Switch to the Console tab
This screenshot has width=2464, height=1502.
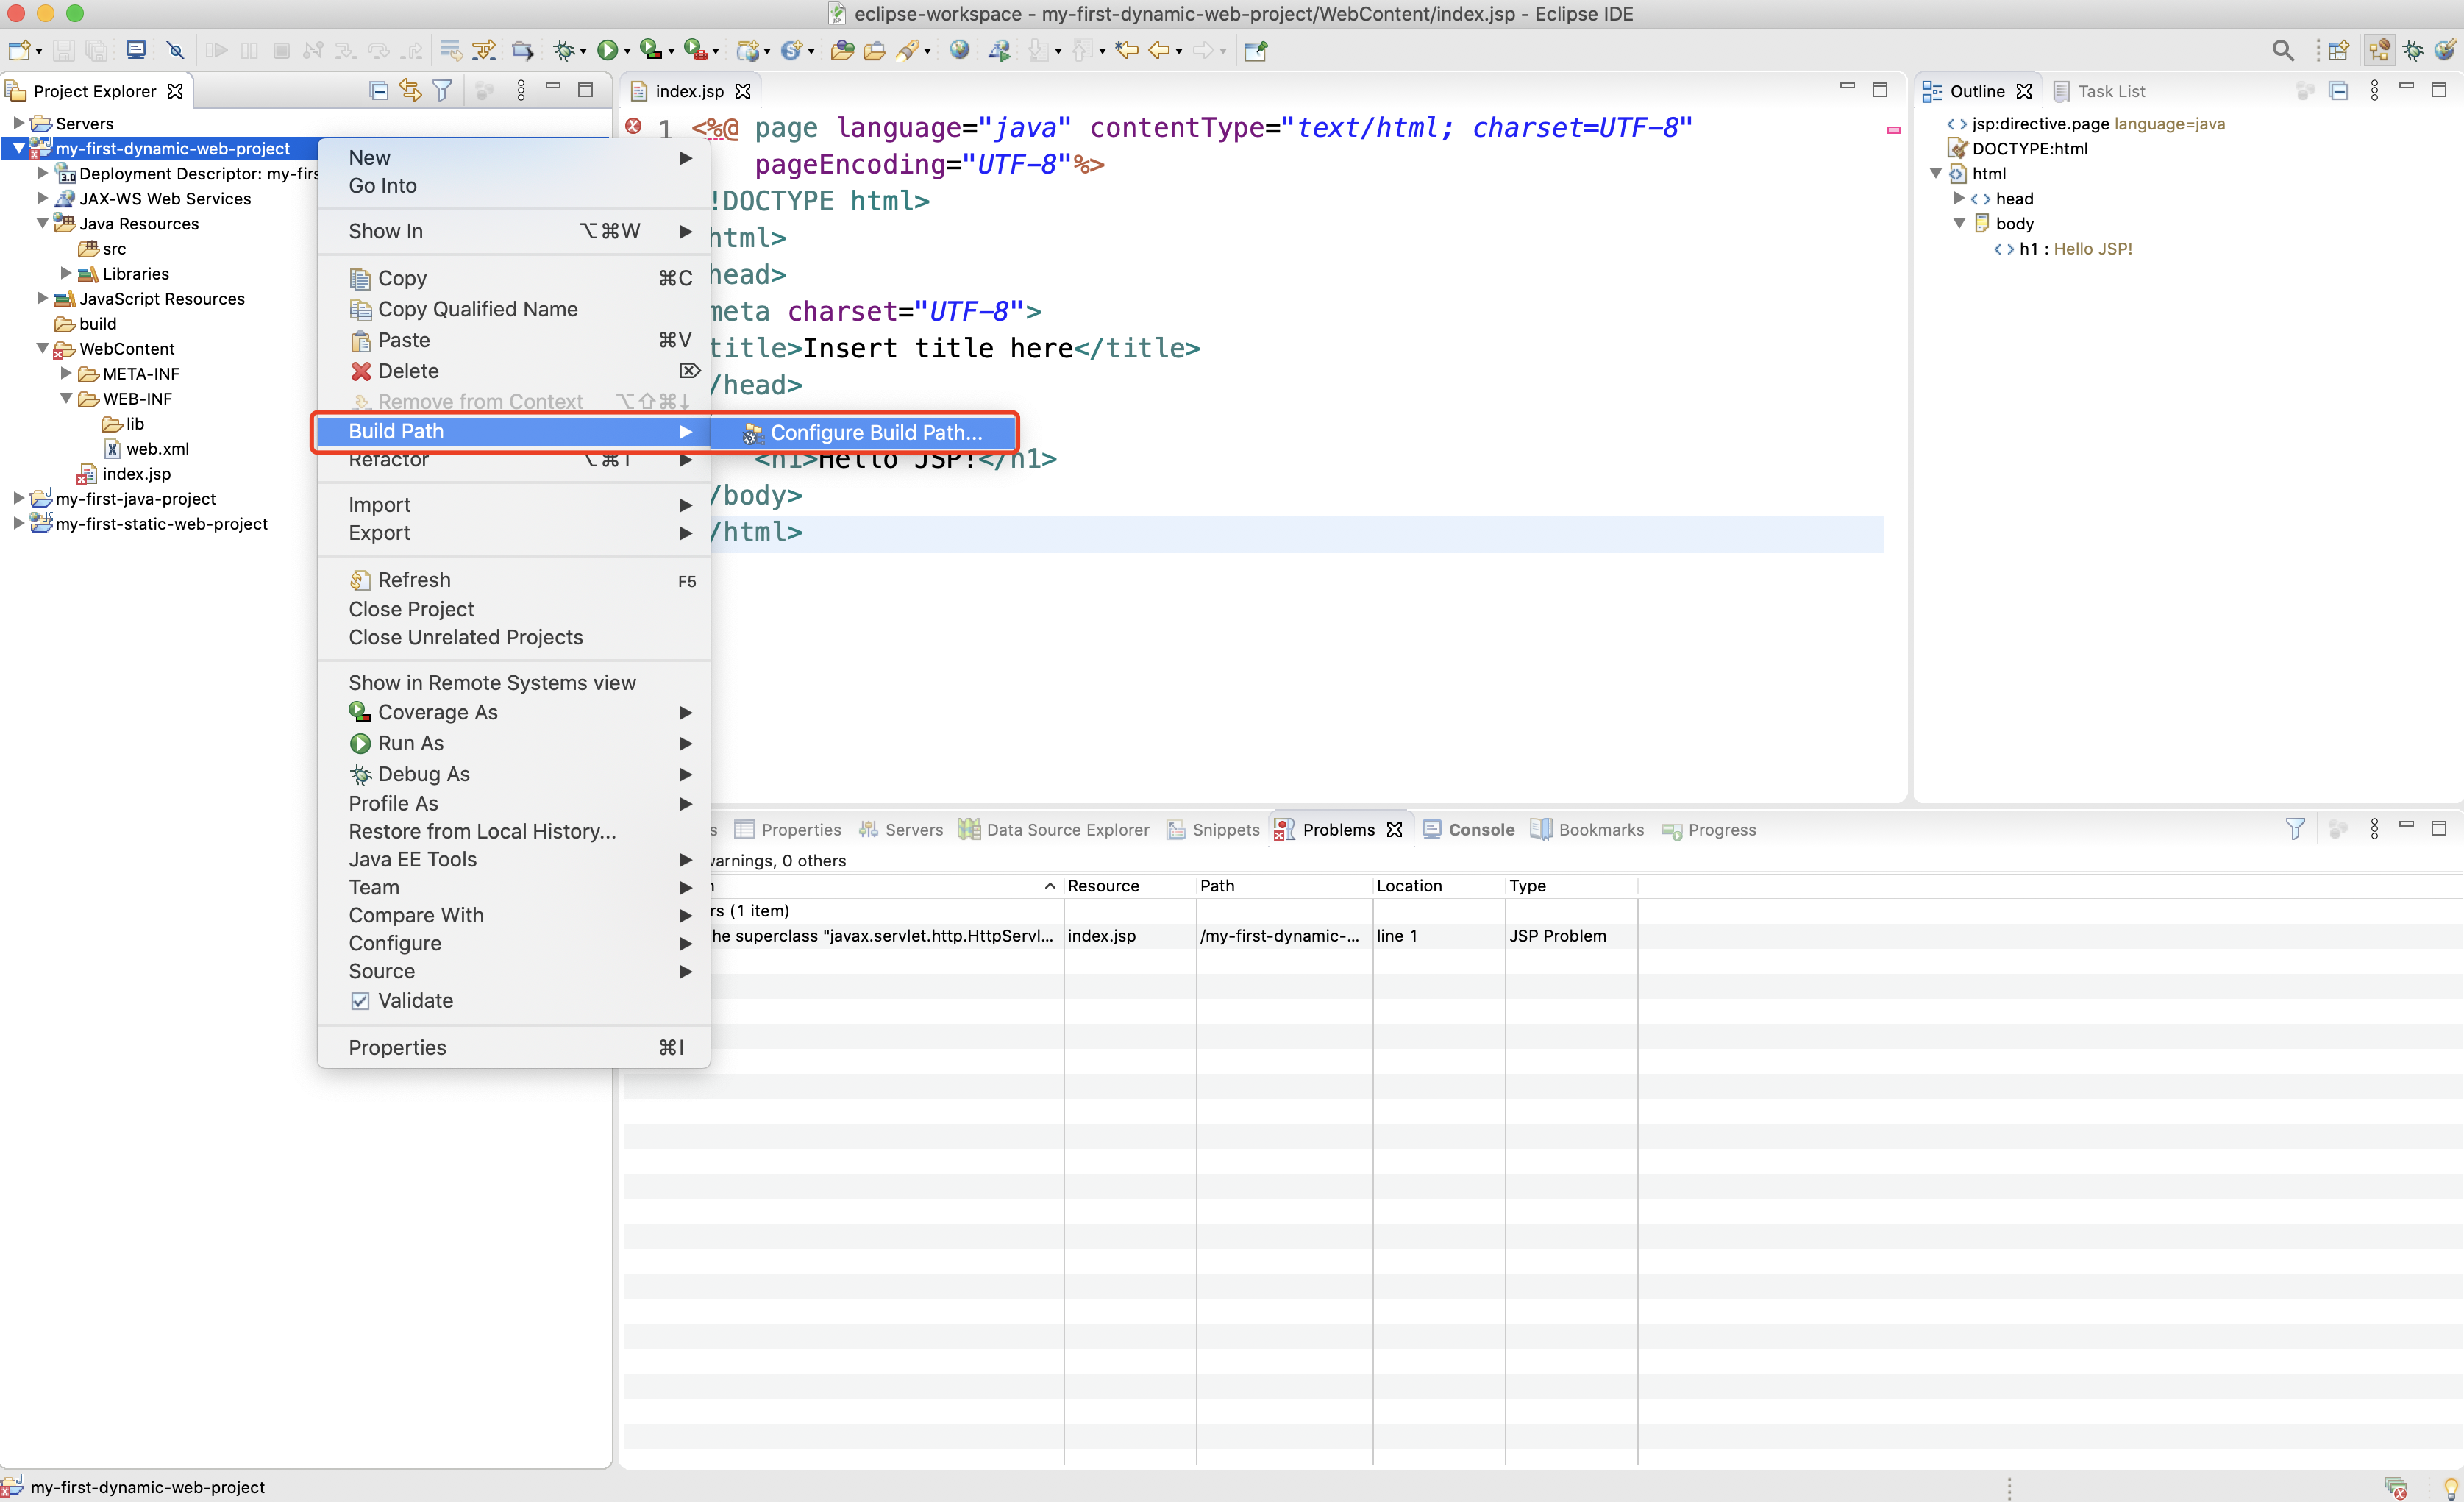[x=1469, y=829]
